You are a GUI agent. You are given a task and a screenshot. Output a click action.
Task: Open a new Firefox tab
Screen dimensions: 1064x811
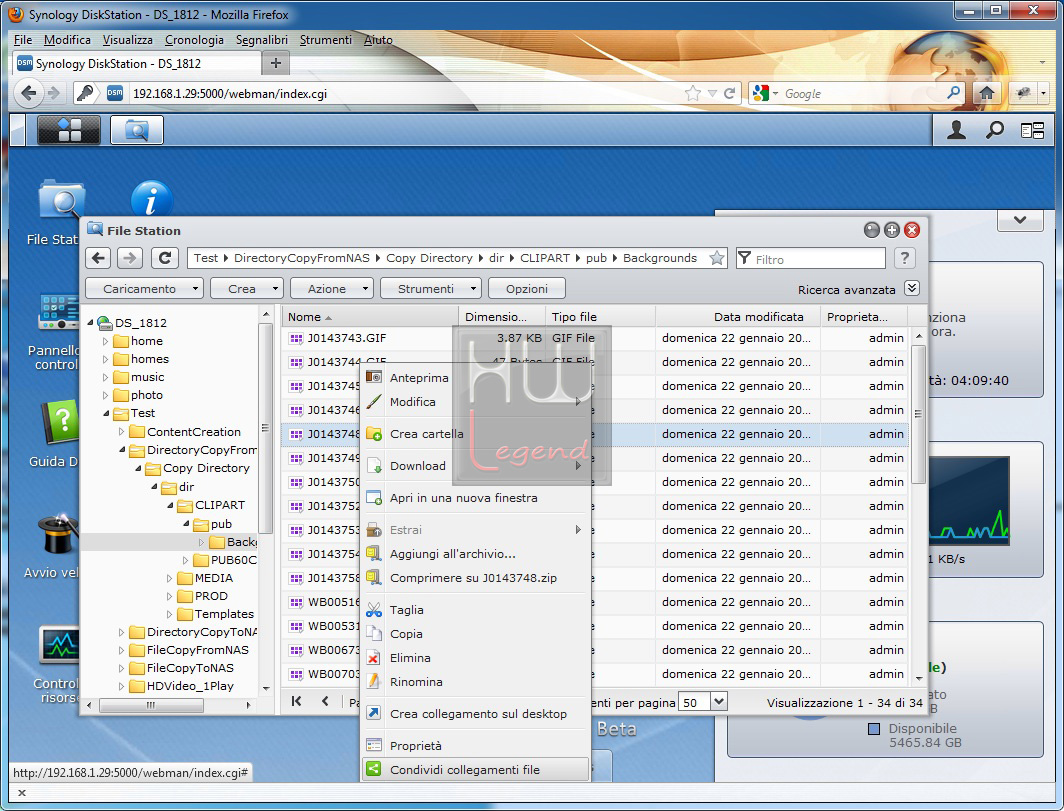(x=276, y=64)
